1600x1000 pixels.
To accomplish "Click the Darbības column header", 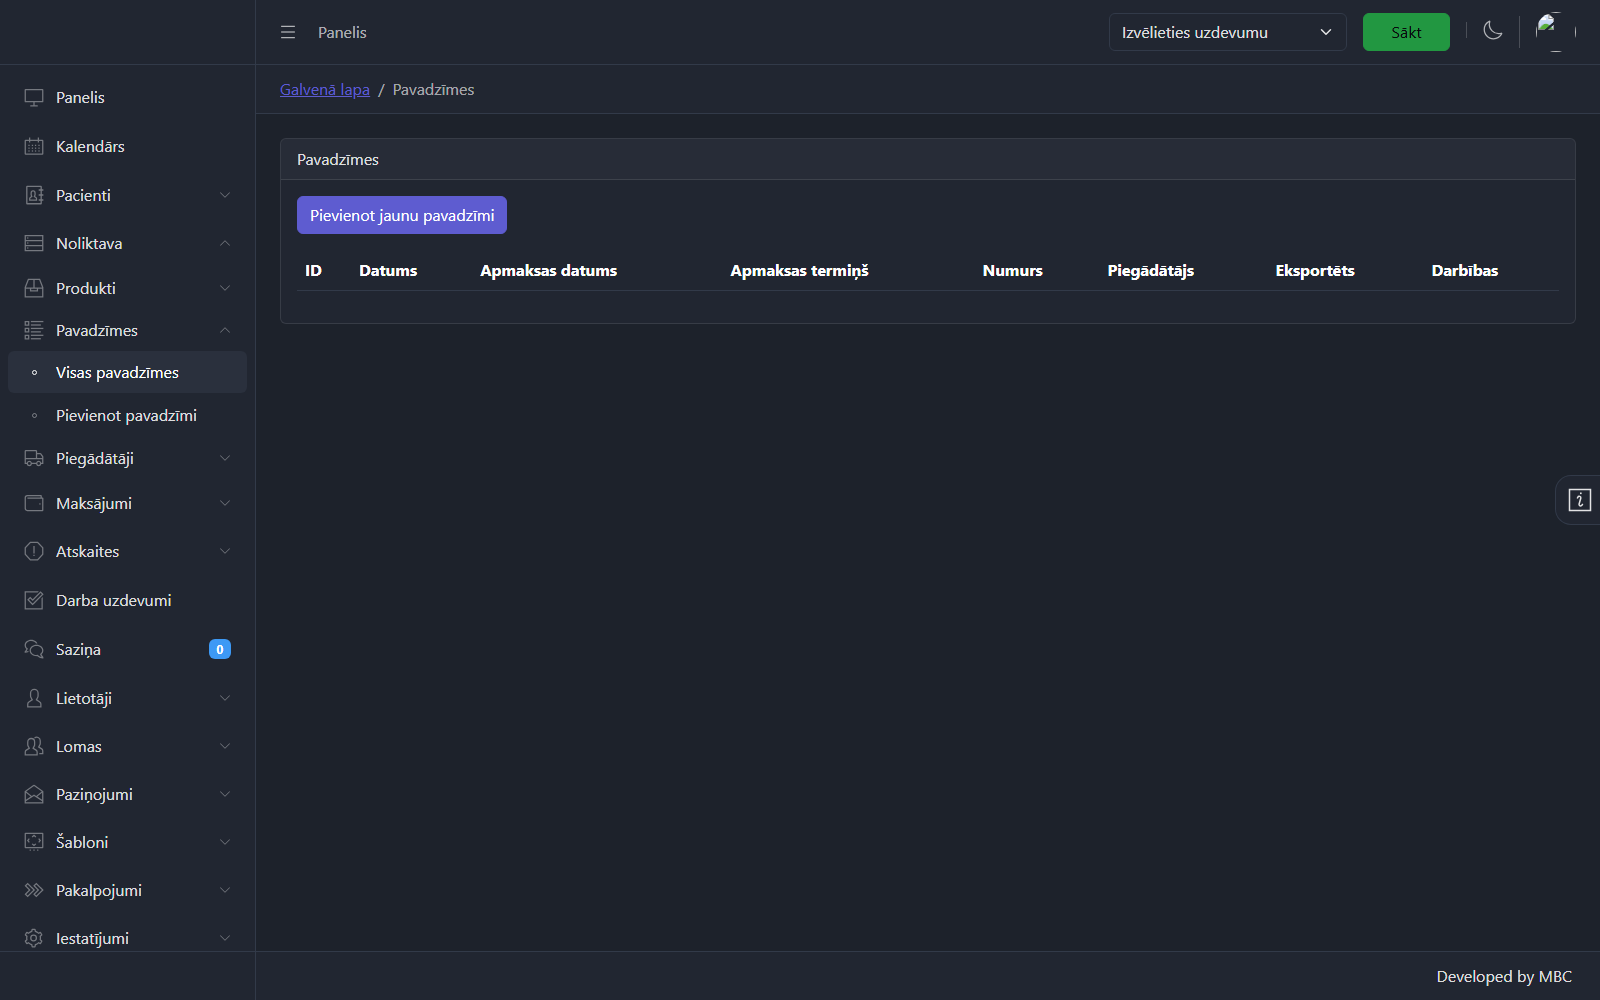I will coord(1465,270).
